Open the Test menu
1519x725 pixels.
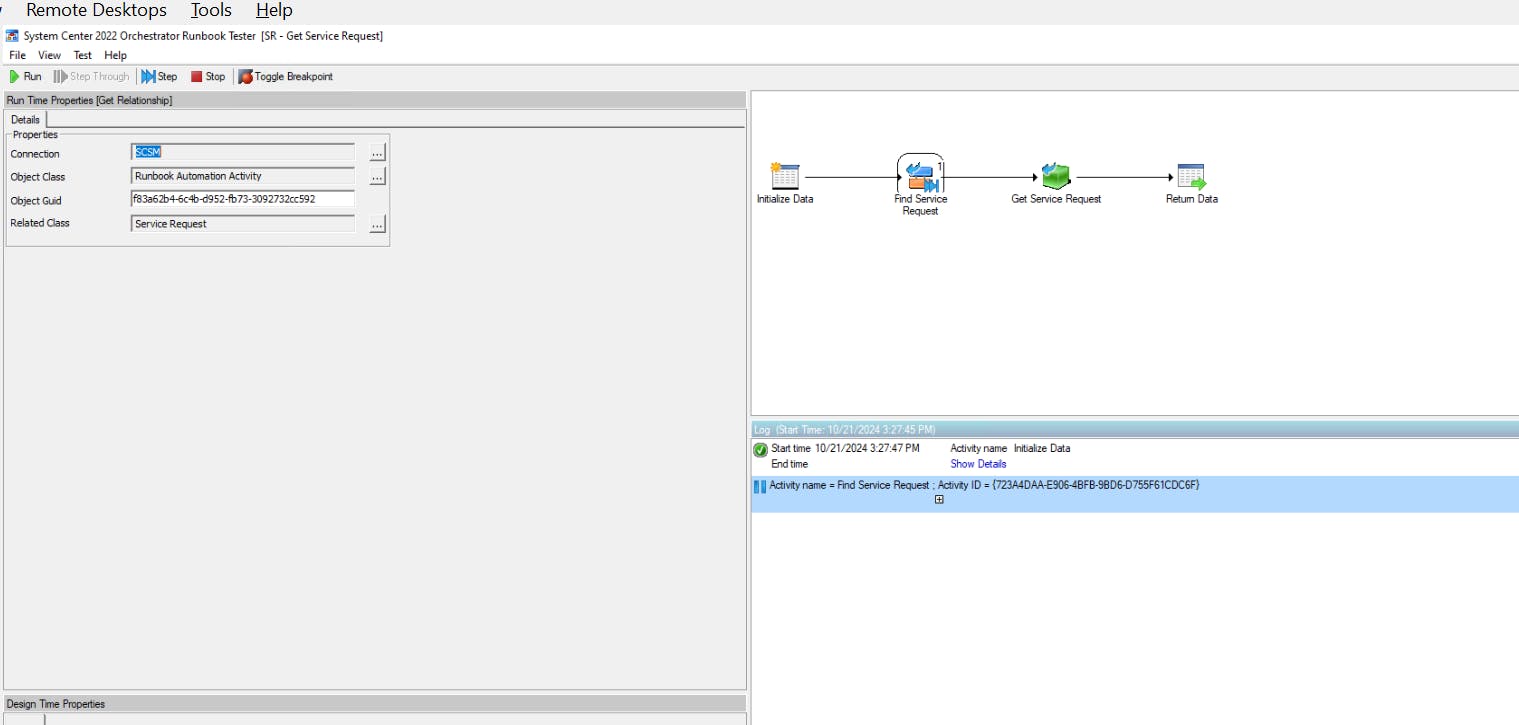(x=83, y=56)
